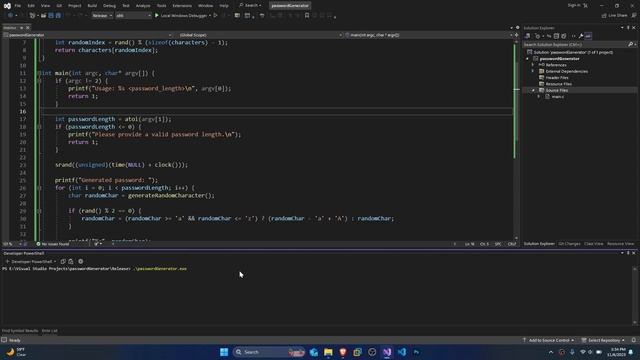Open the passwordGenerator project scope dropdown
The width and height of the screenshot is (640, 360).
(x=87, y=35)
